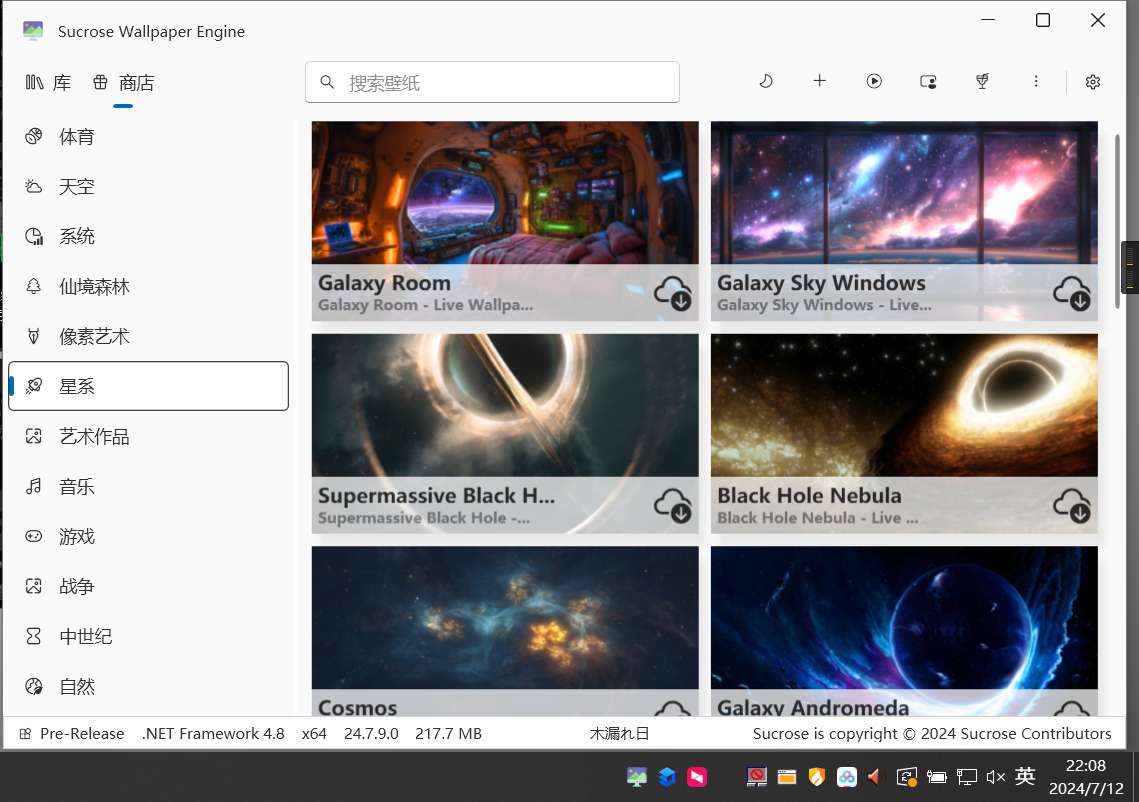Click the plus icon to add wallpaper
The image size is (1139, 802).
(x=820, y=81)
